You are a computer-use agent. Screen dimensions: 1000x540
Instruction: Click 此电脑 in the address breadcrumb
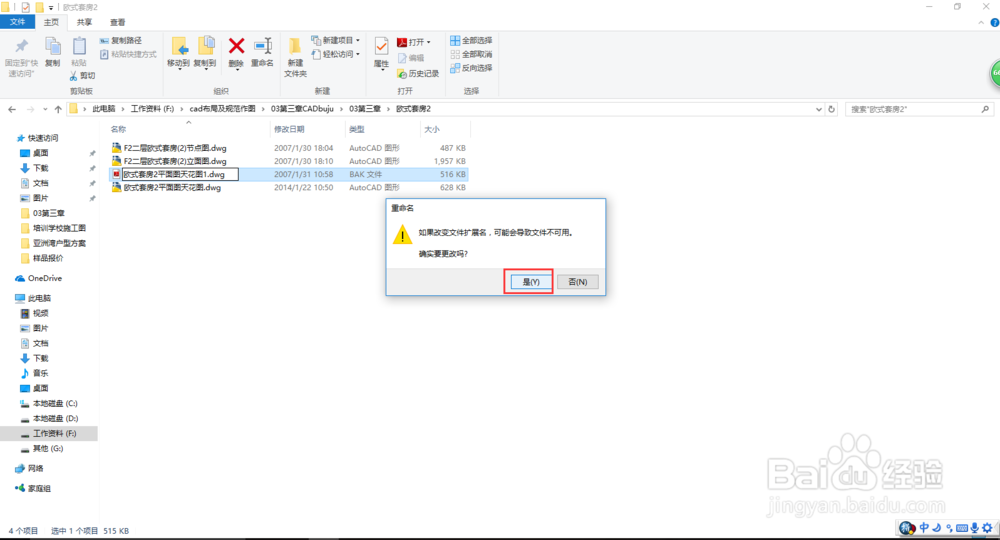[104, 109]
